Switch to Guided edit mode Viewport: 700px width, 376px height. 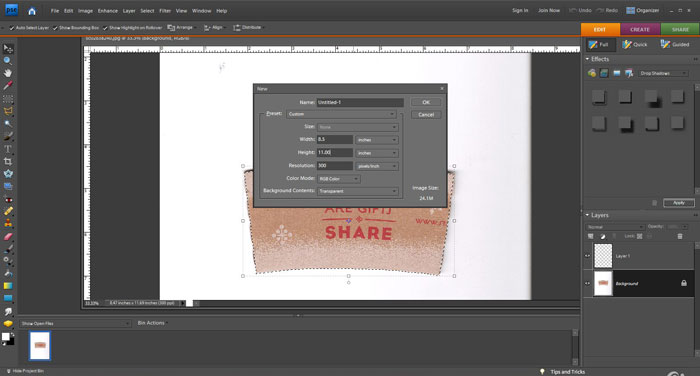click(x=675, y=44)
